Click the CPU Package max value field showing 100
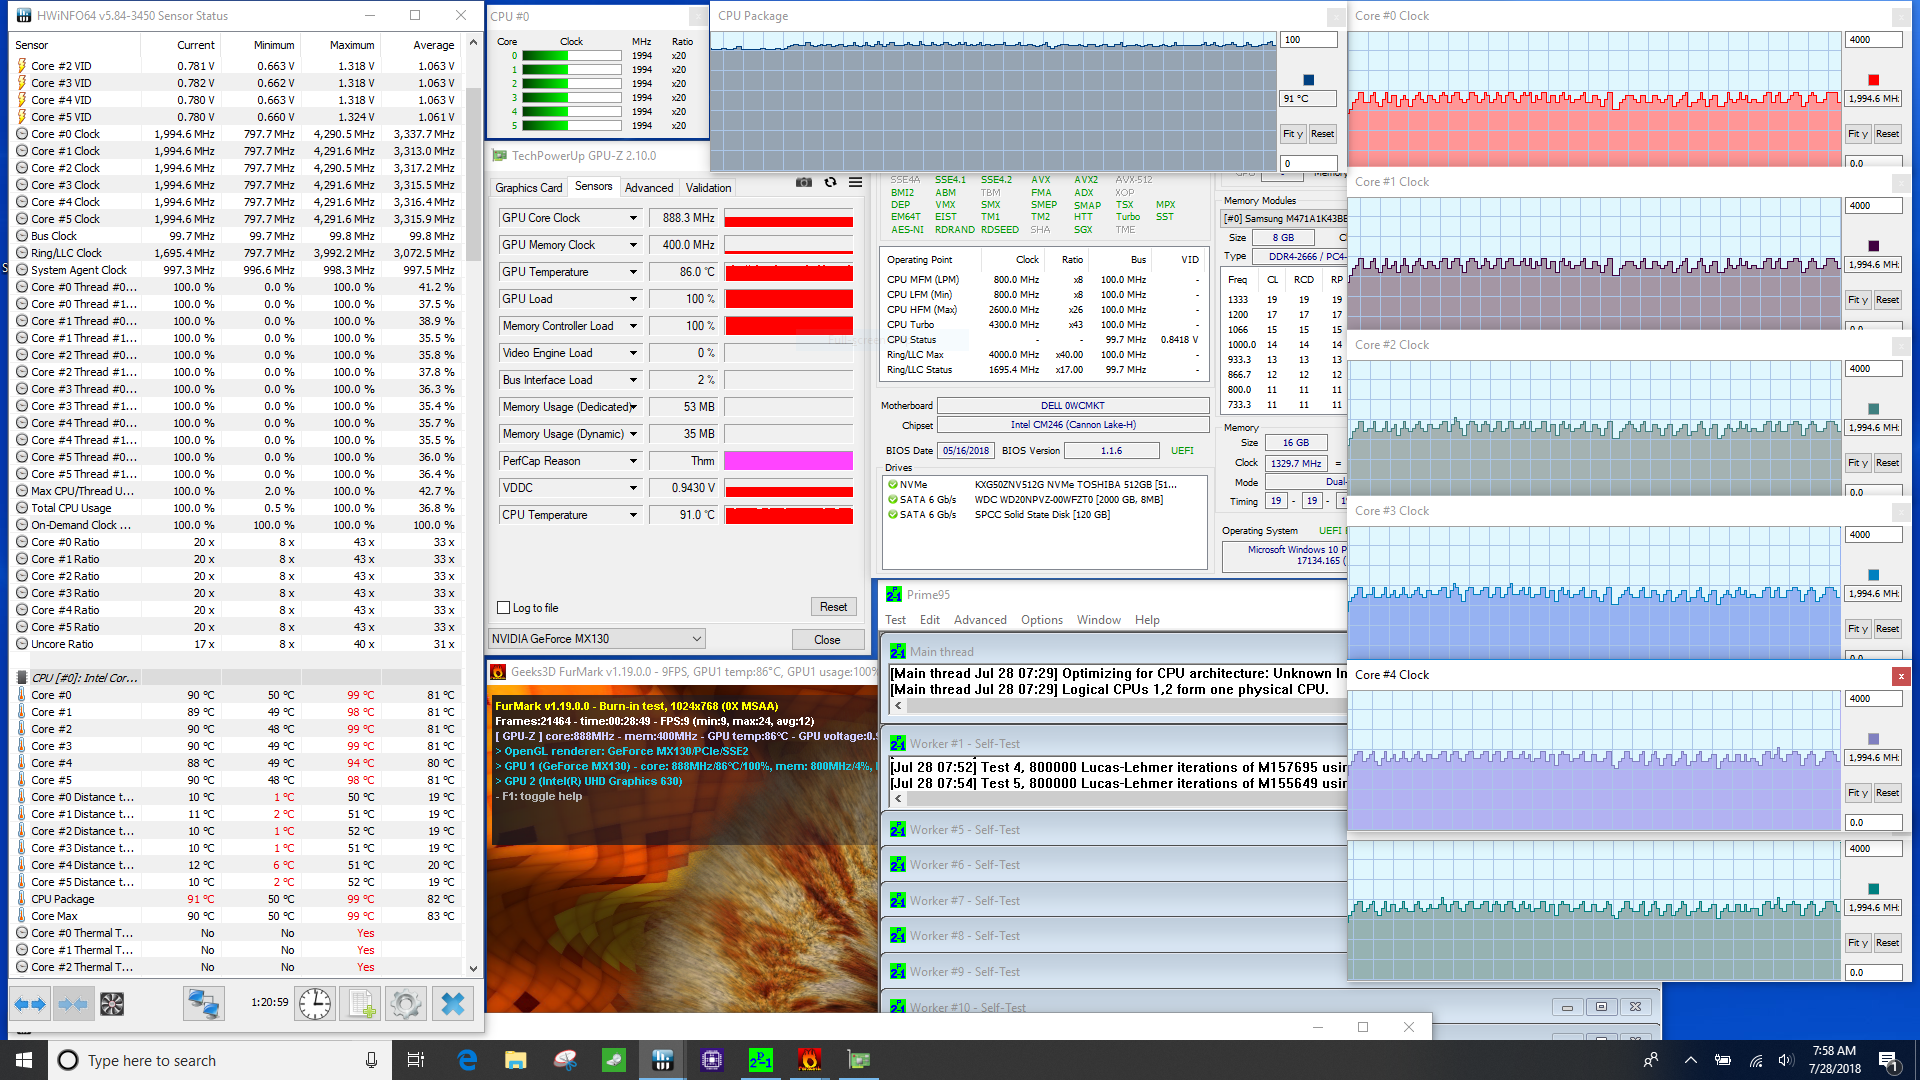Viewport: 1920px width, 1080px height. click(x=1308, y=40)
